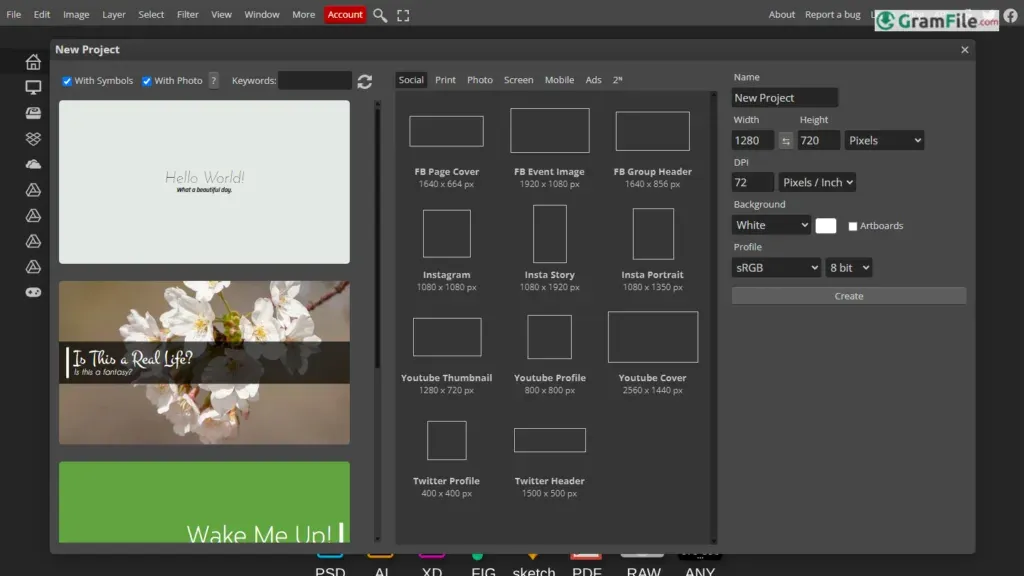The height and width of the screenshot is (576, 1024).
Task: Open the Pixels unit dropdown
Action: 884,140
